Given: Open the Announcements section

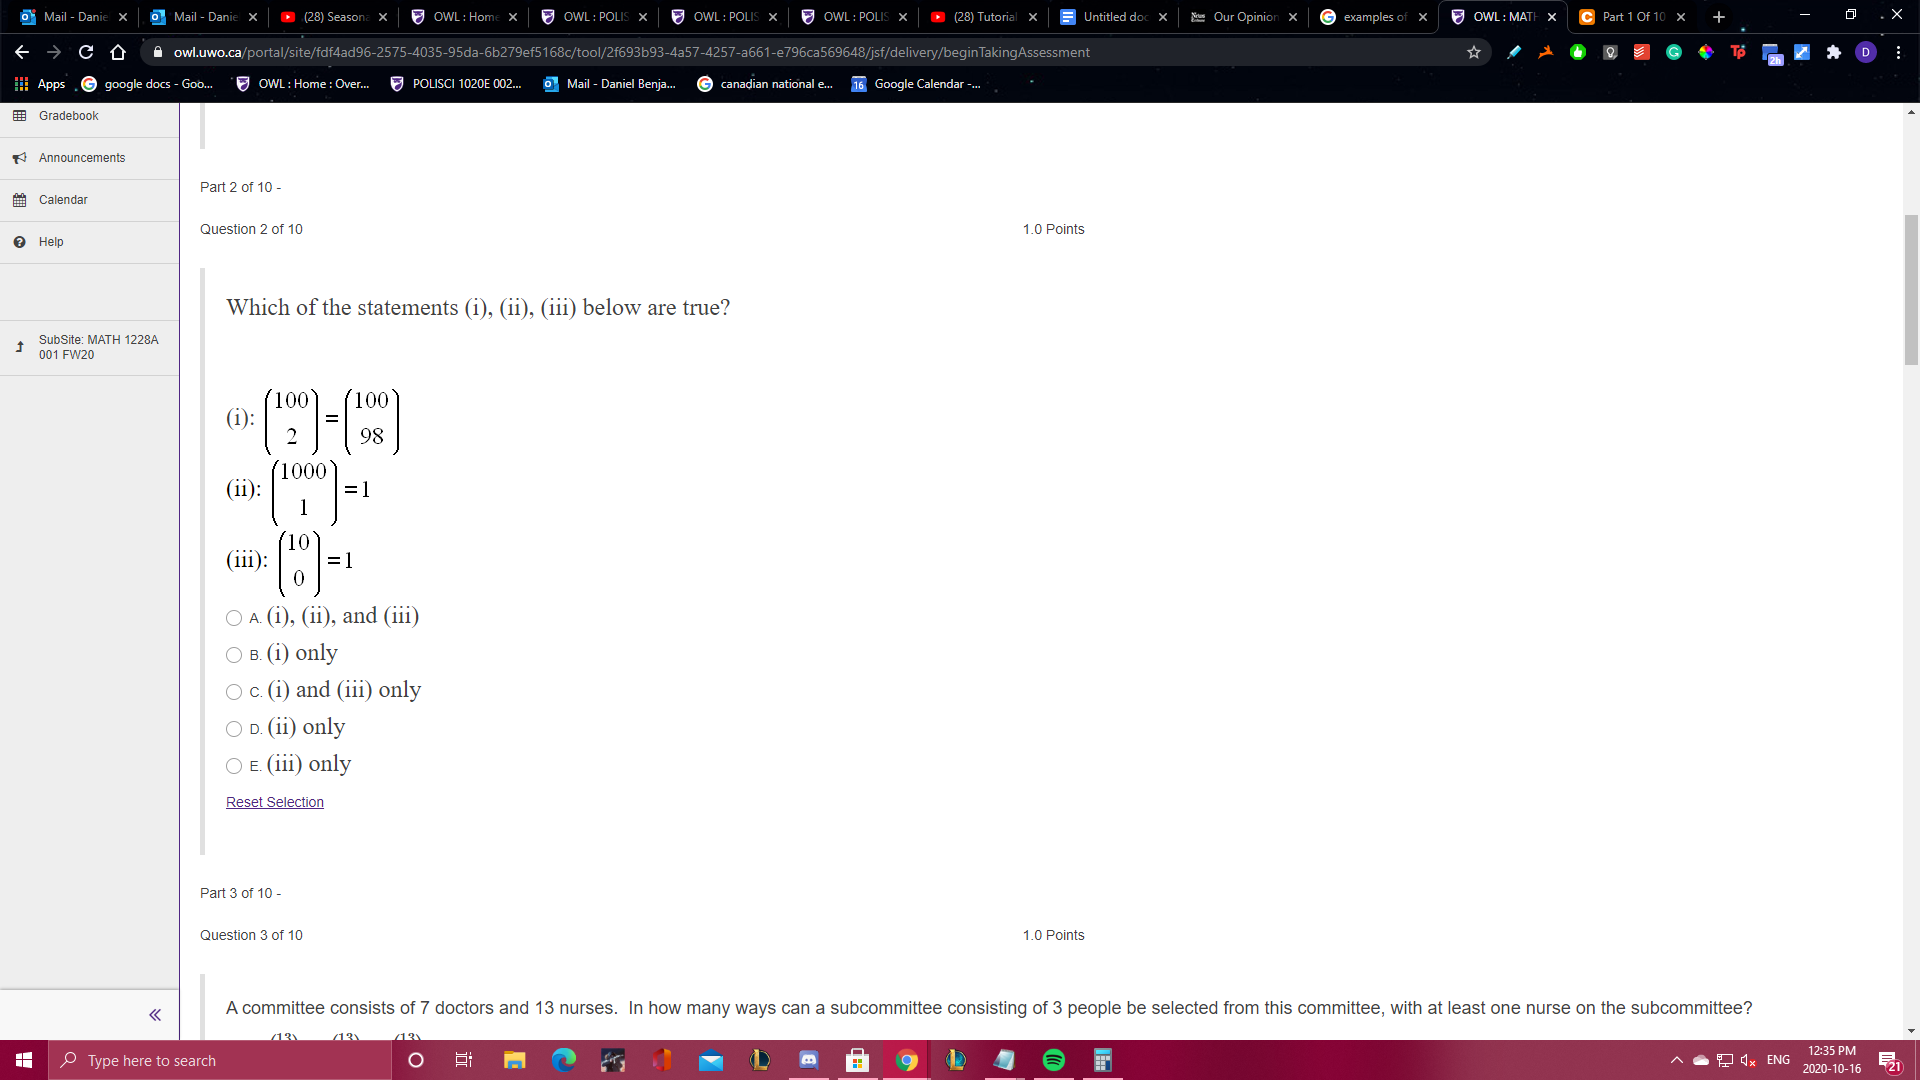Looking at the screenshot, I should tap(81, 157).
